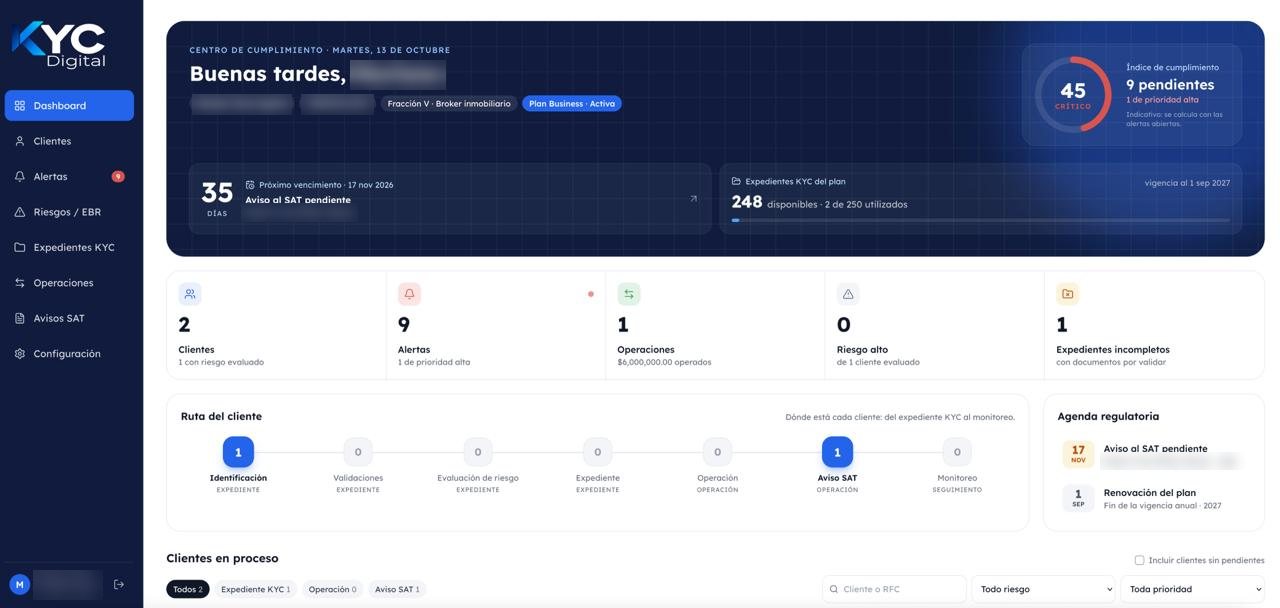Open the arrow on the próximo vencimiento card
This screenshot has height=608, width=1280.
tap(693, 198)
